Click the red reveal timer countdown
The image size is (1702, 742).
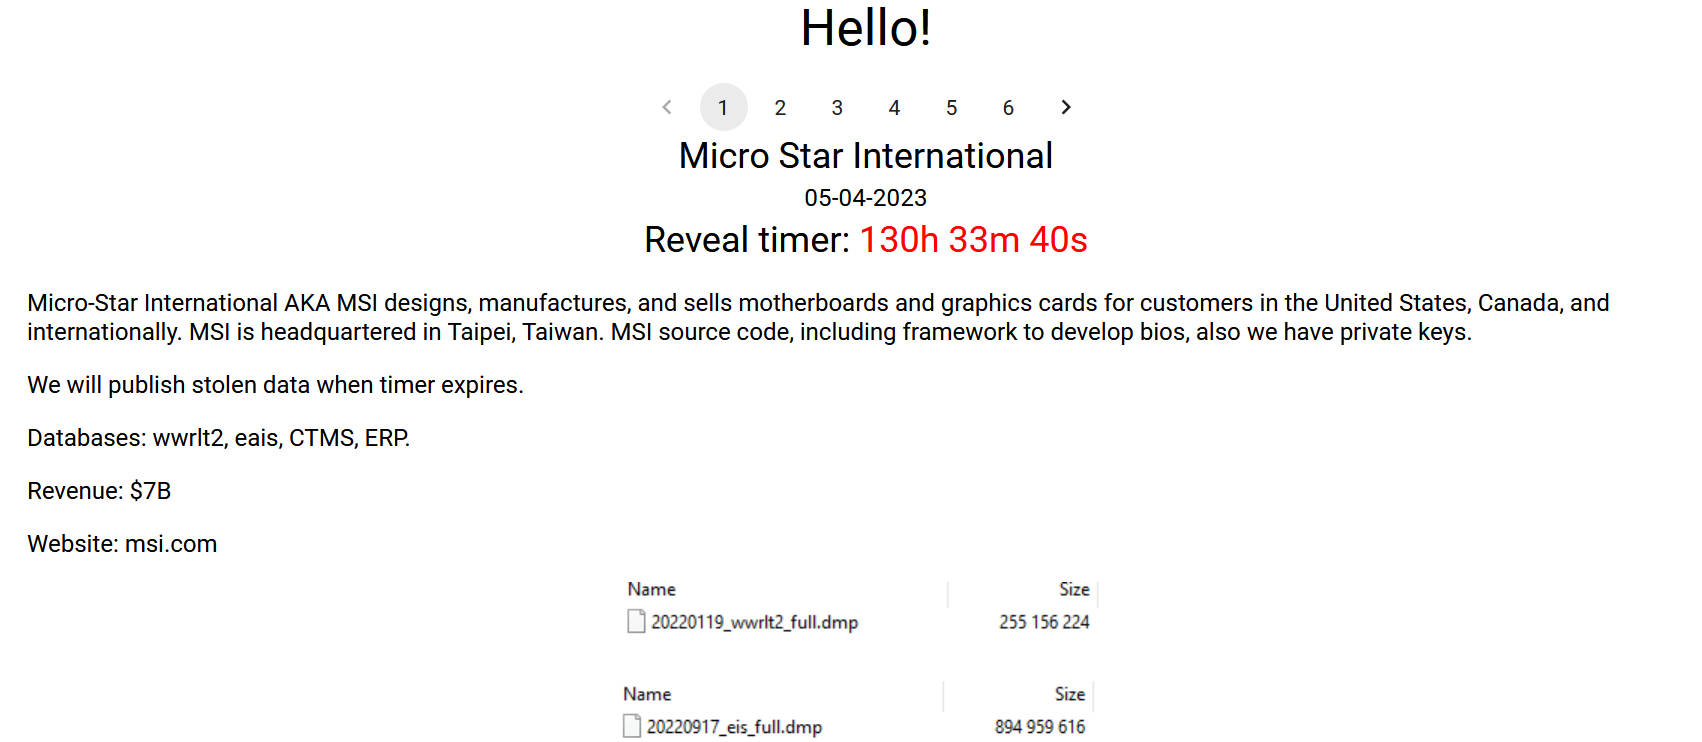973,240
